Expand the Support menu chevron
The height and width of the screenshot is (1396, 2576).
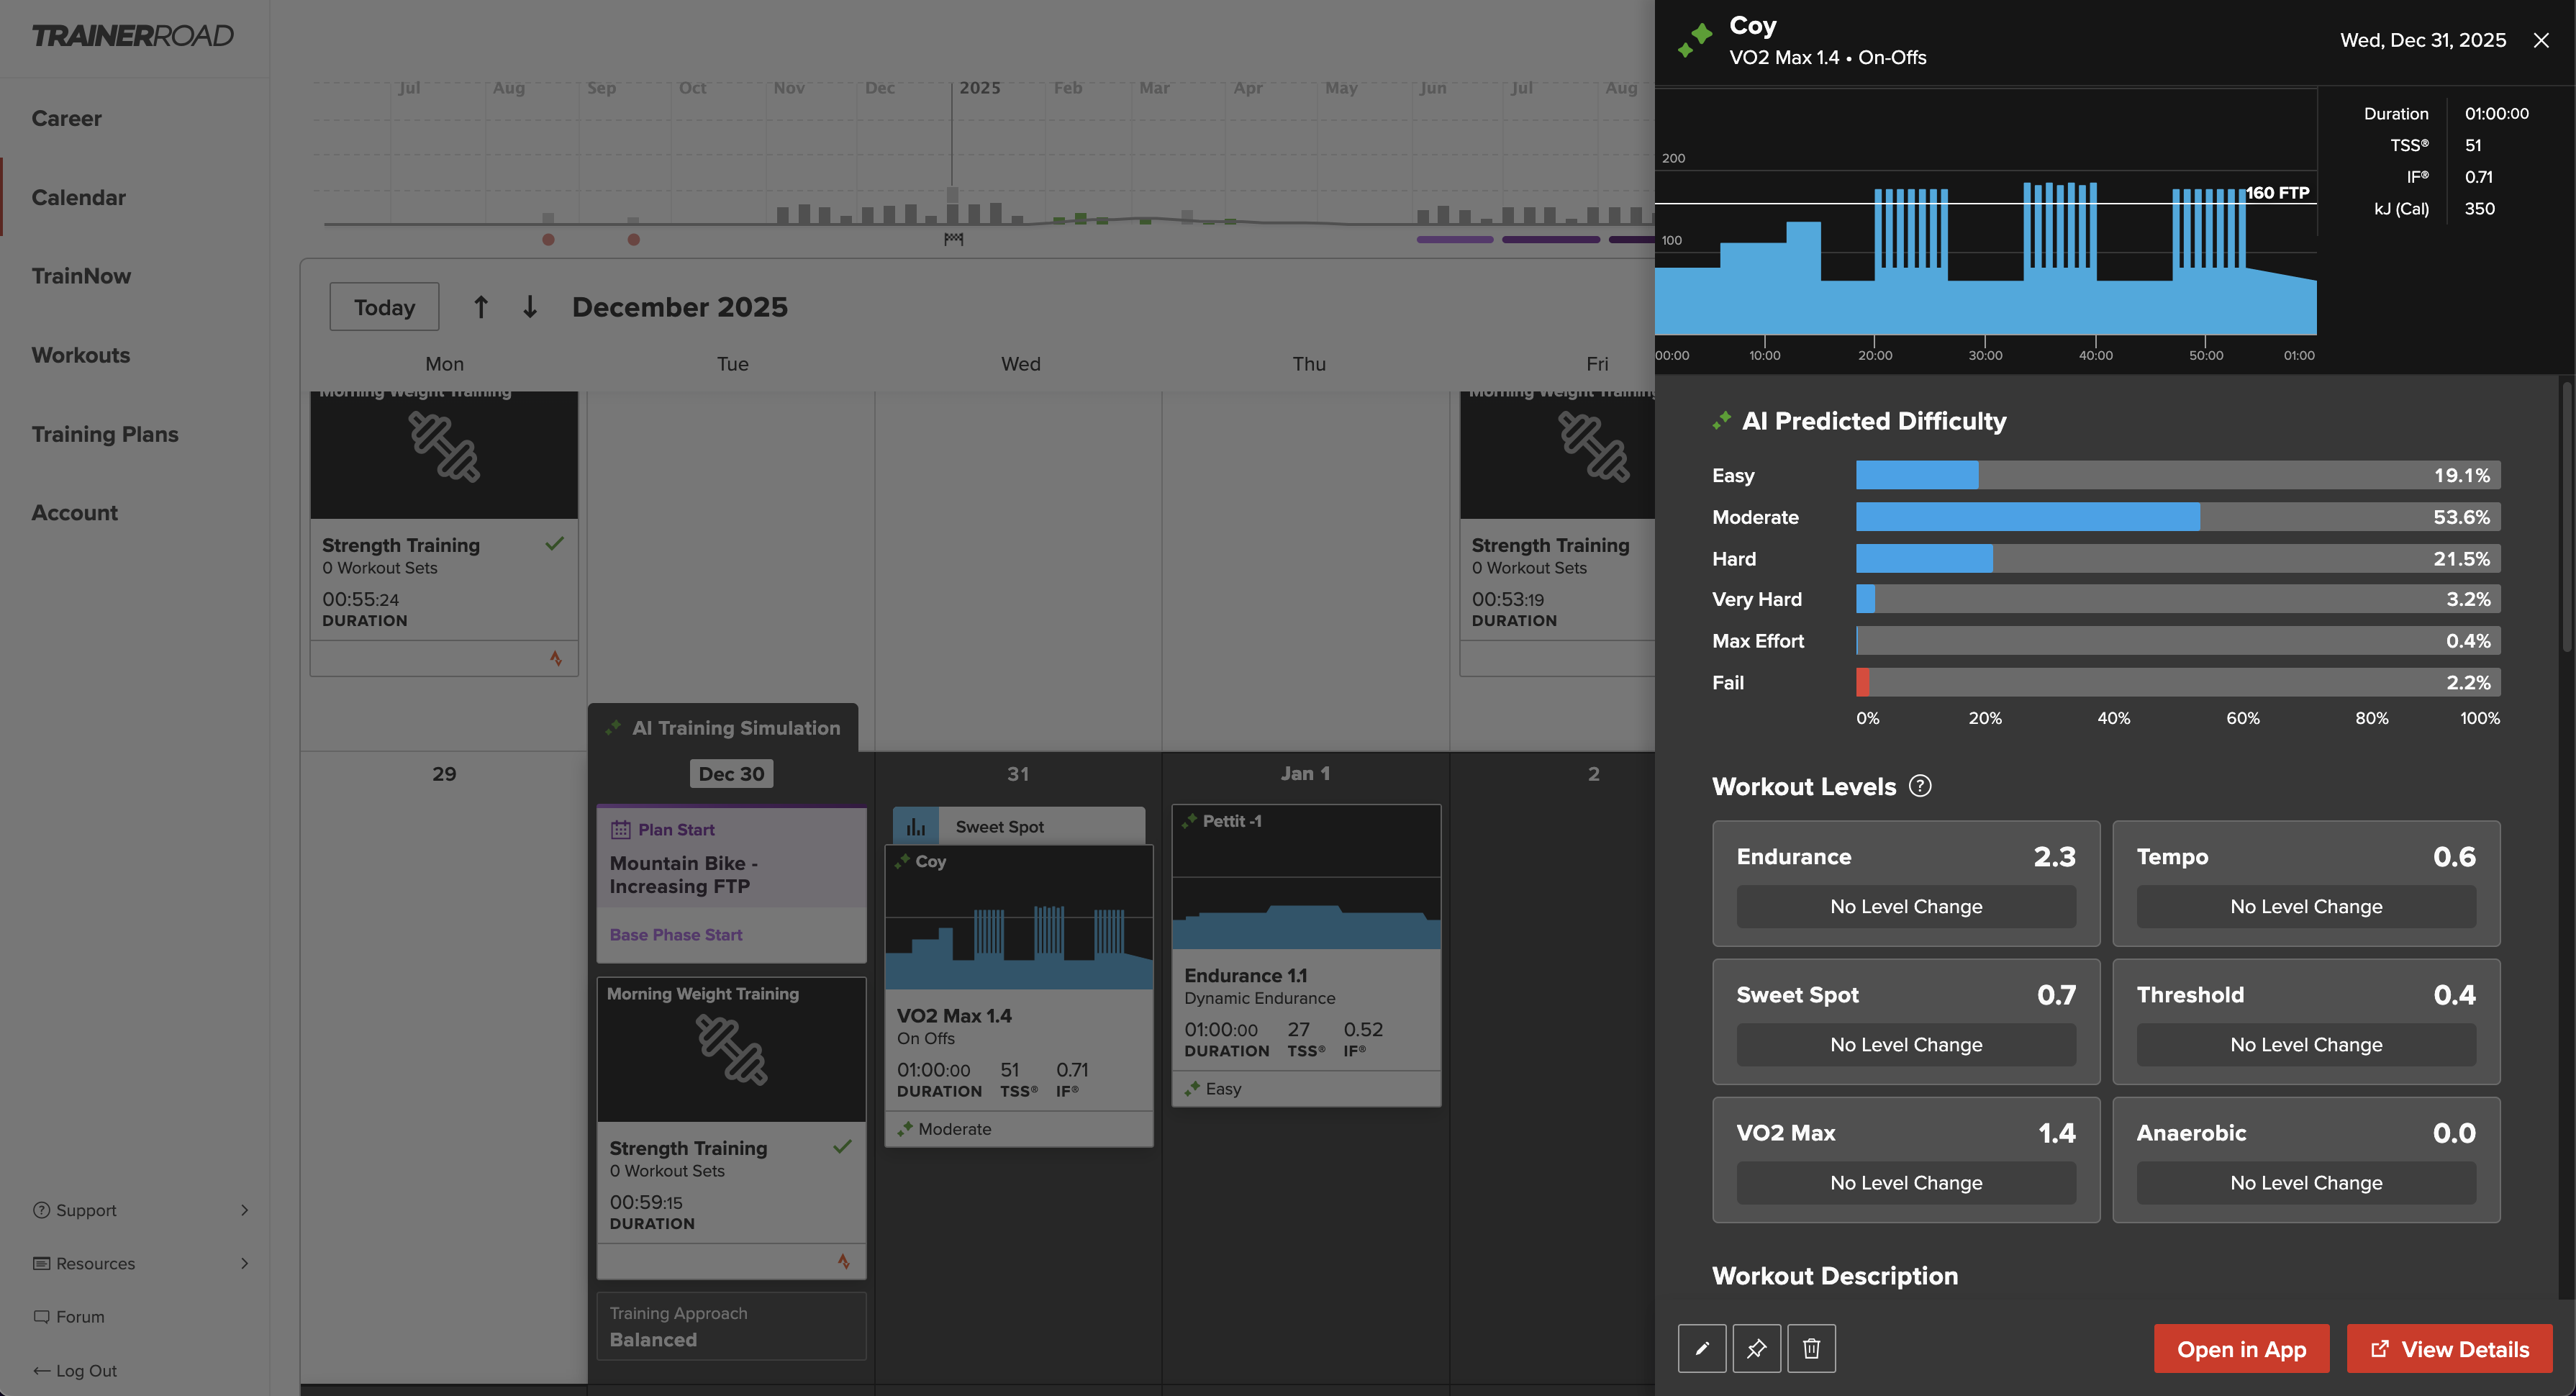(245, 1210)
